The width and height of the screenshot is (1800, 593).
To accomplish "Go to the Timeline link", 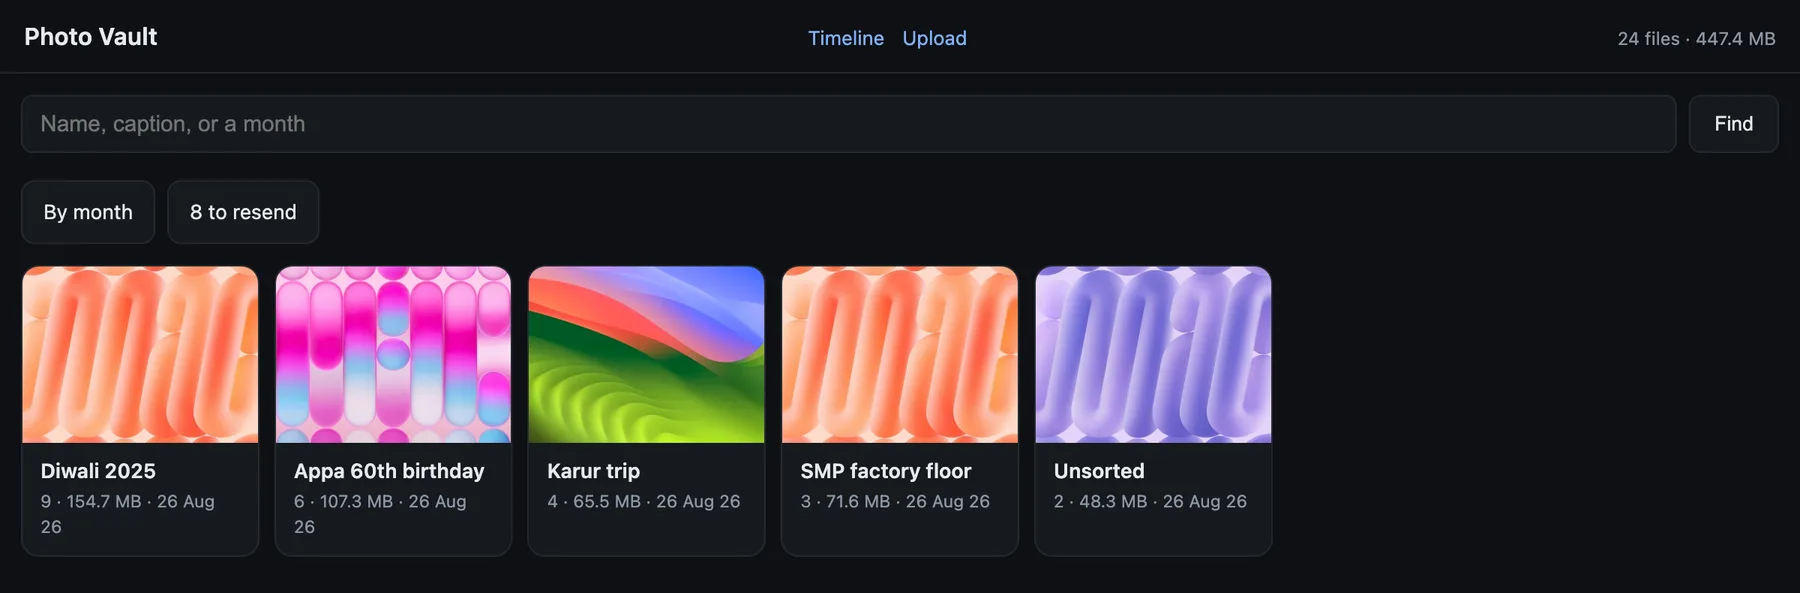I will coord(846,38).
